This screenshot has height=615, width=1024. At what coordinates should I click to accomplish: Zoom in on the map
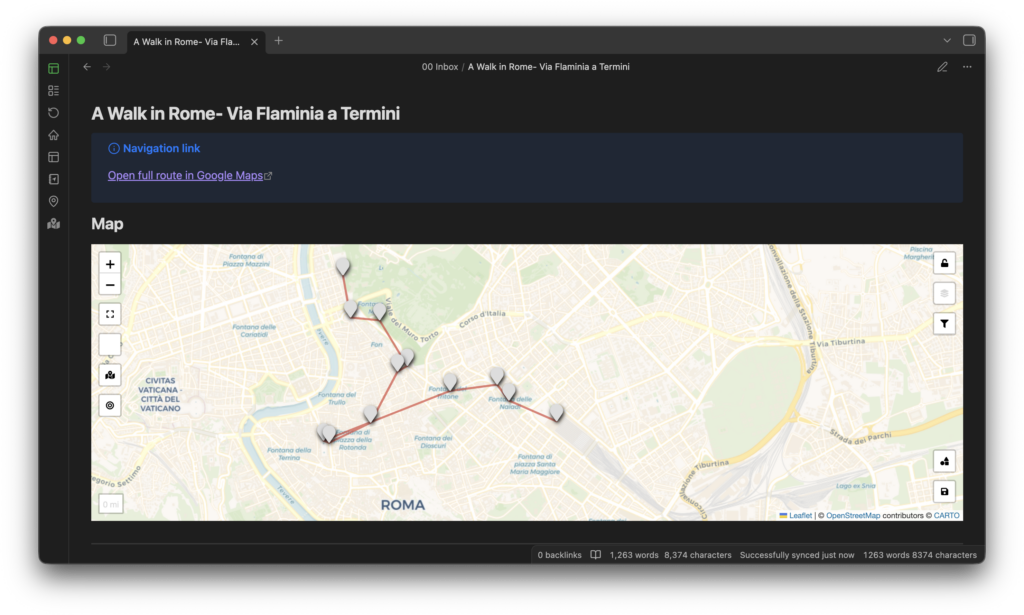[x=110, y=264]
